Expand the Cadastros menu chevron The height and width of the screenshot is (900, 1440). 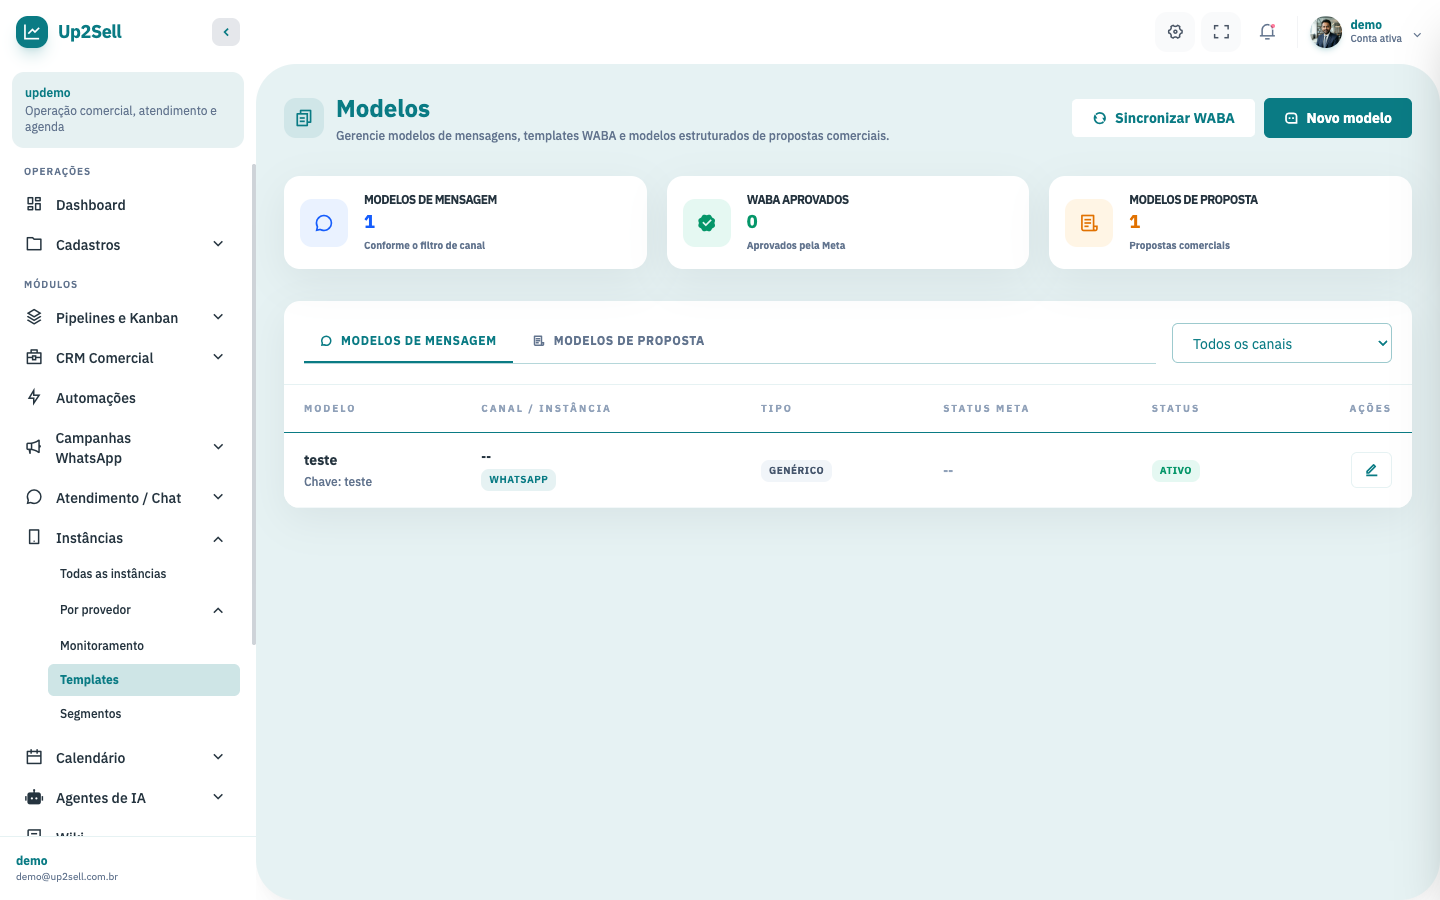(218, 244)
